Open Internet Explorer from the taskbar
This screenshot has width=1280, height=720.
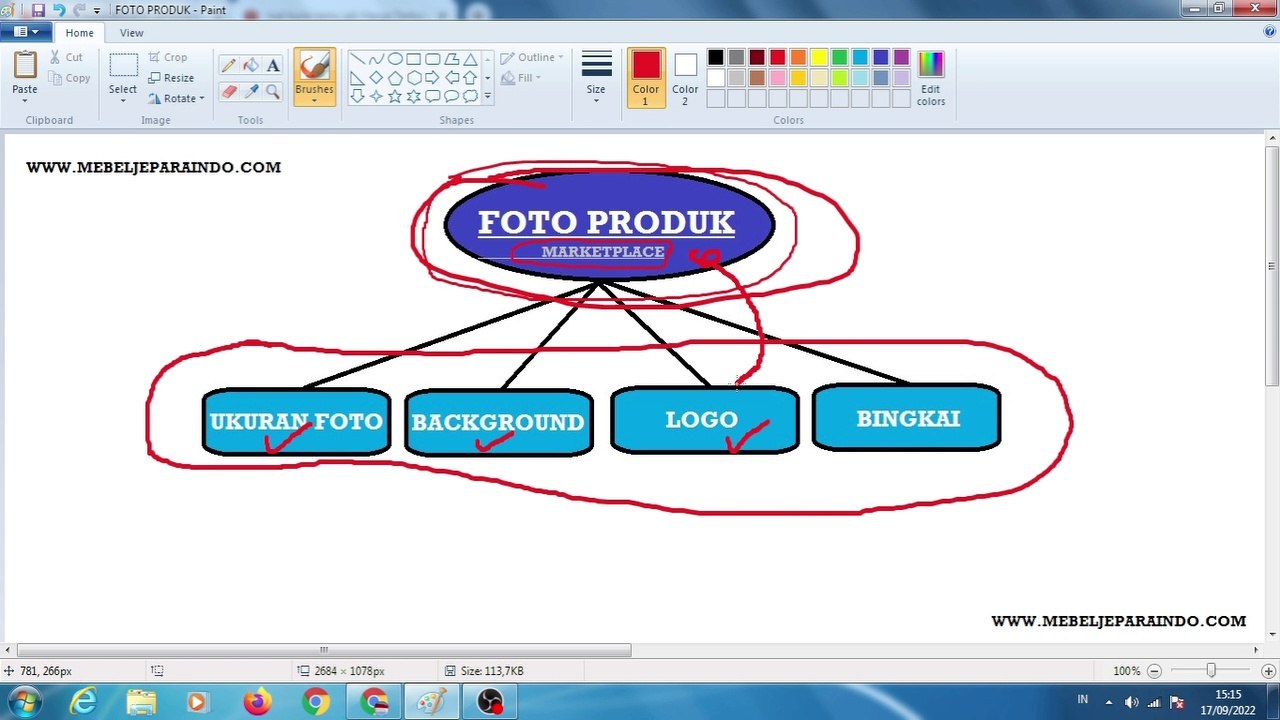click(83, 702)
